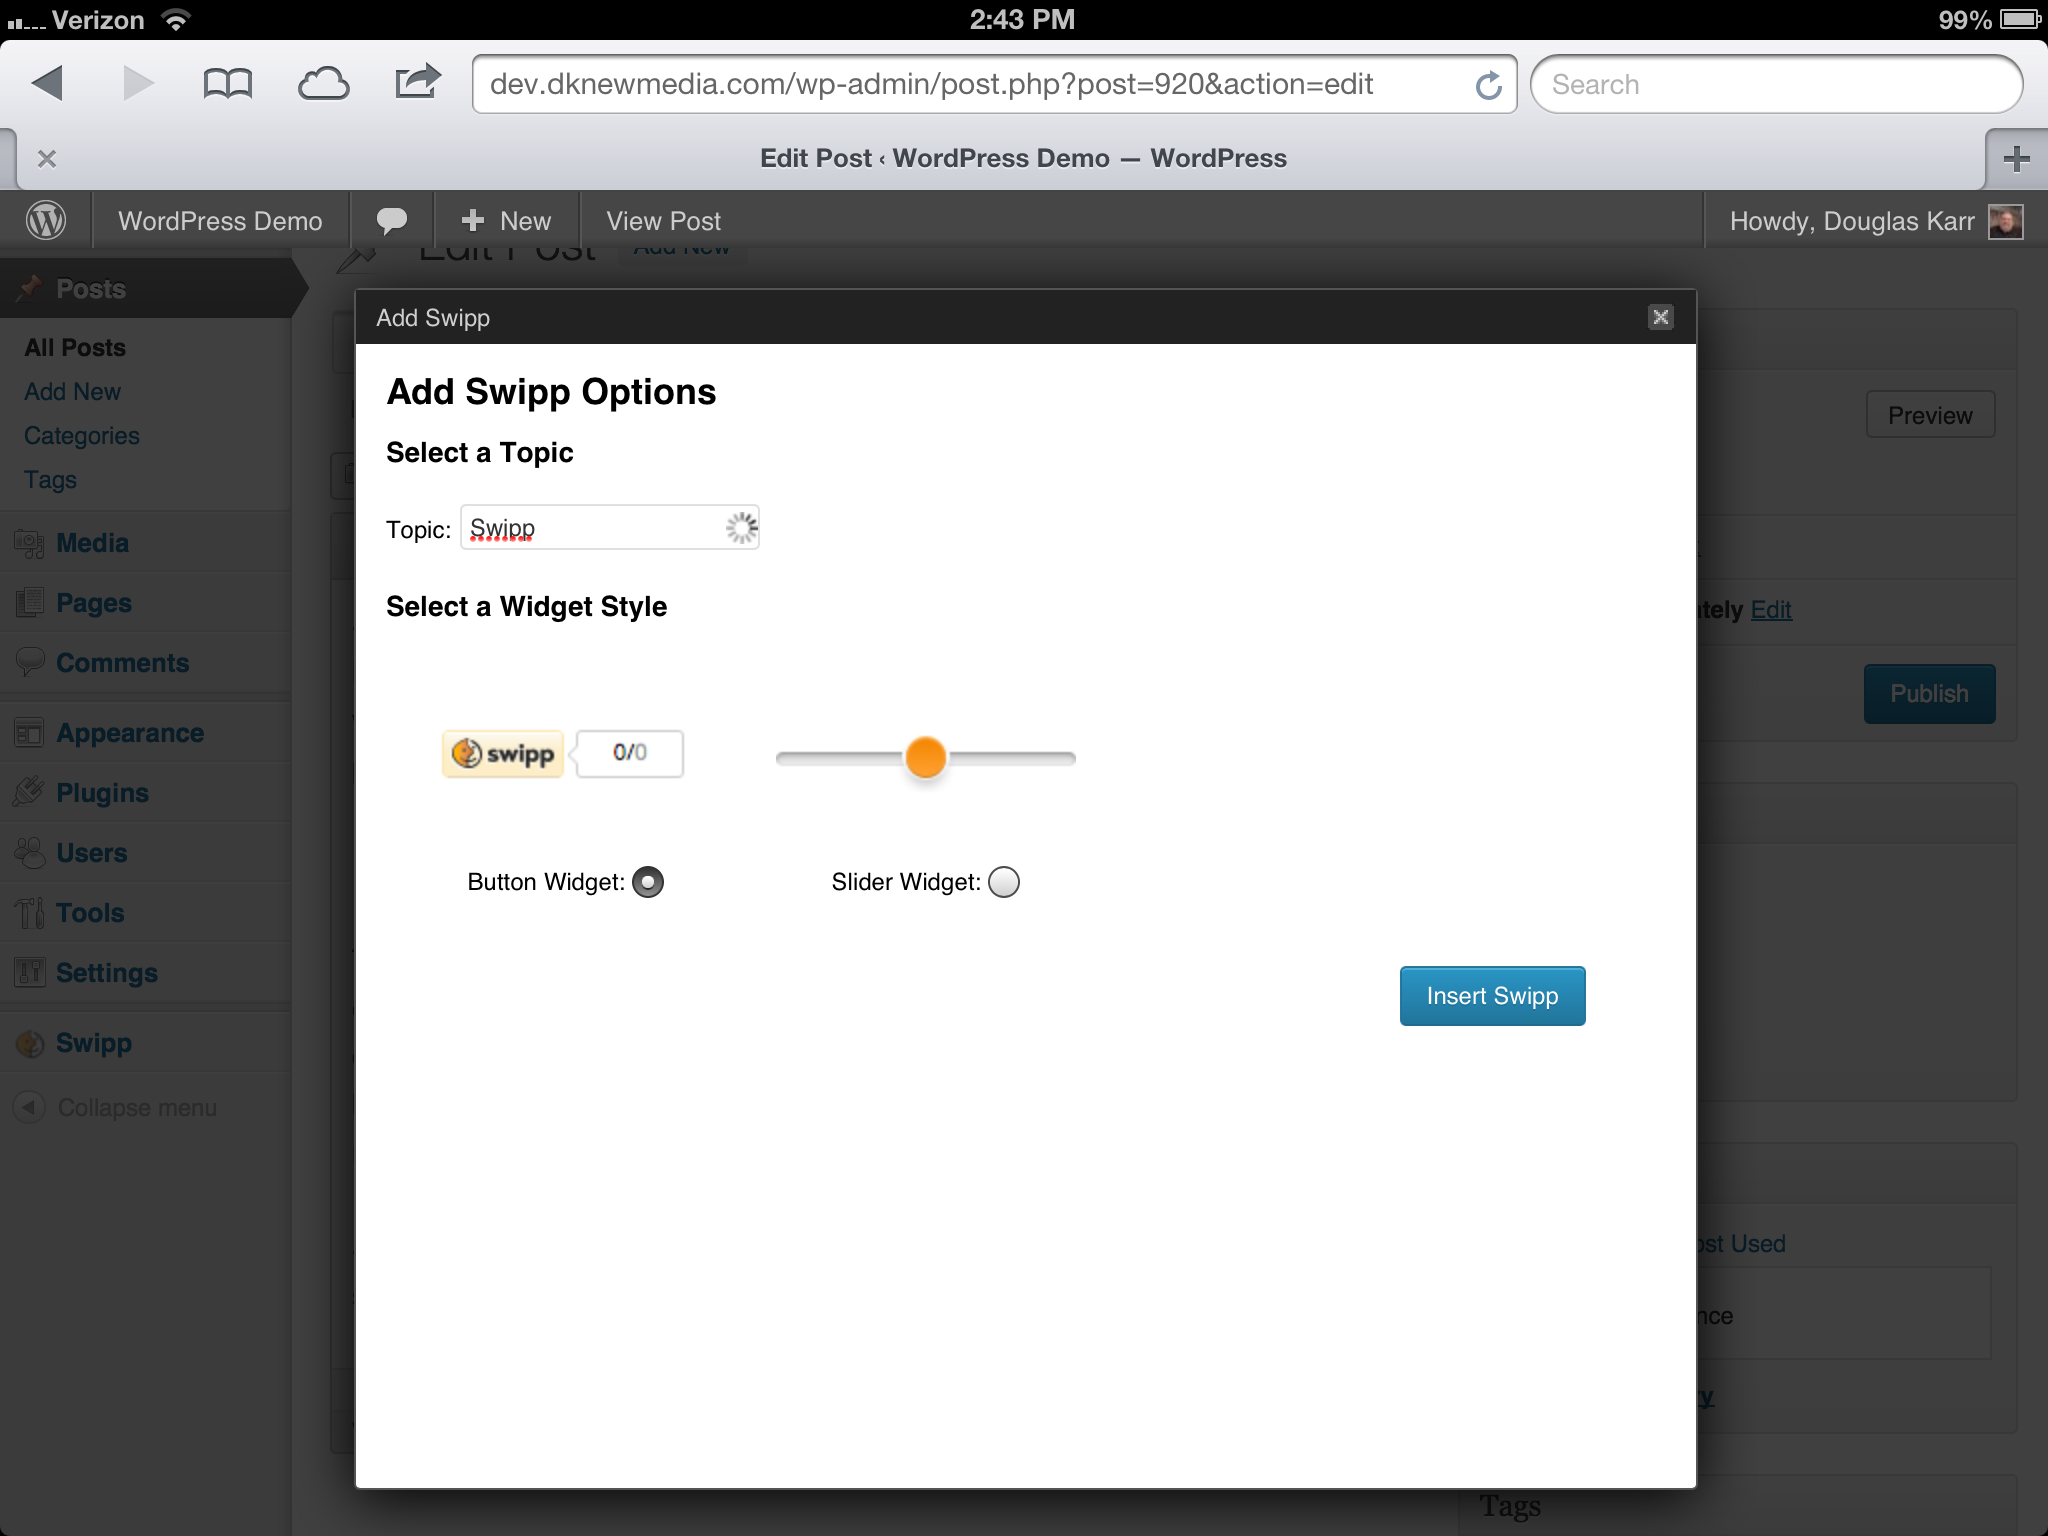Open Tags in the Posts submenu
2048x1536 pixels.
tap(50, 480)
